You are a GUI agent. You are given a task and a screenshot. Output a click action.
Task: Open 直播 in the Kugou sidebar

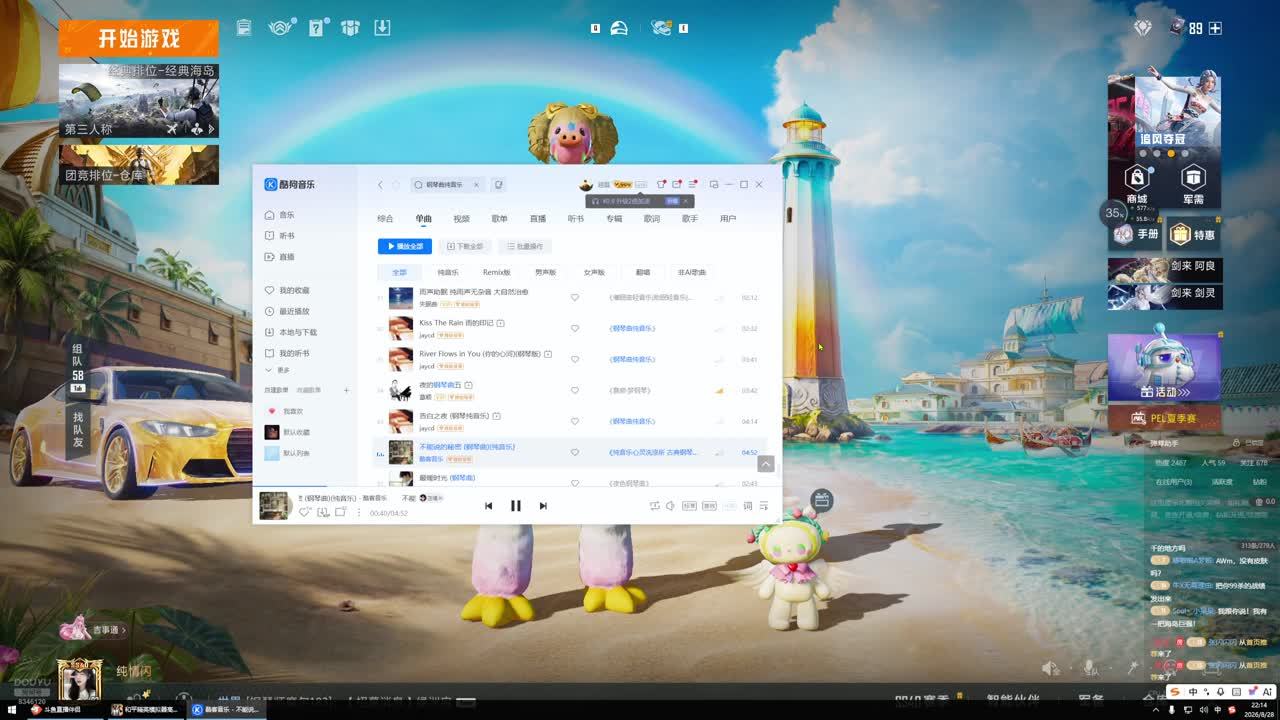pos(280,257)
